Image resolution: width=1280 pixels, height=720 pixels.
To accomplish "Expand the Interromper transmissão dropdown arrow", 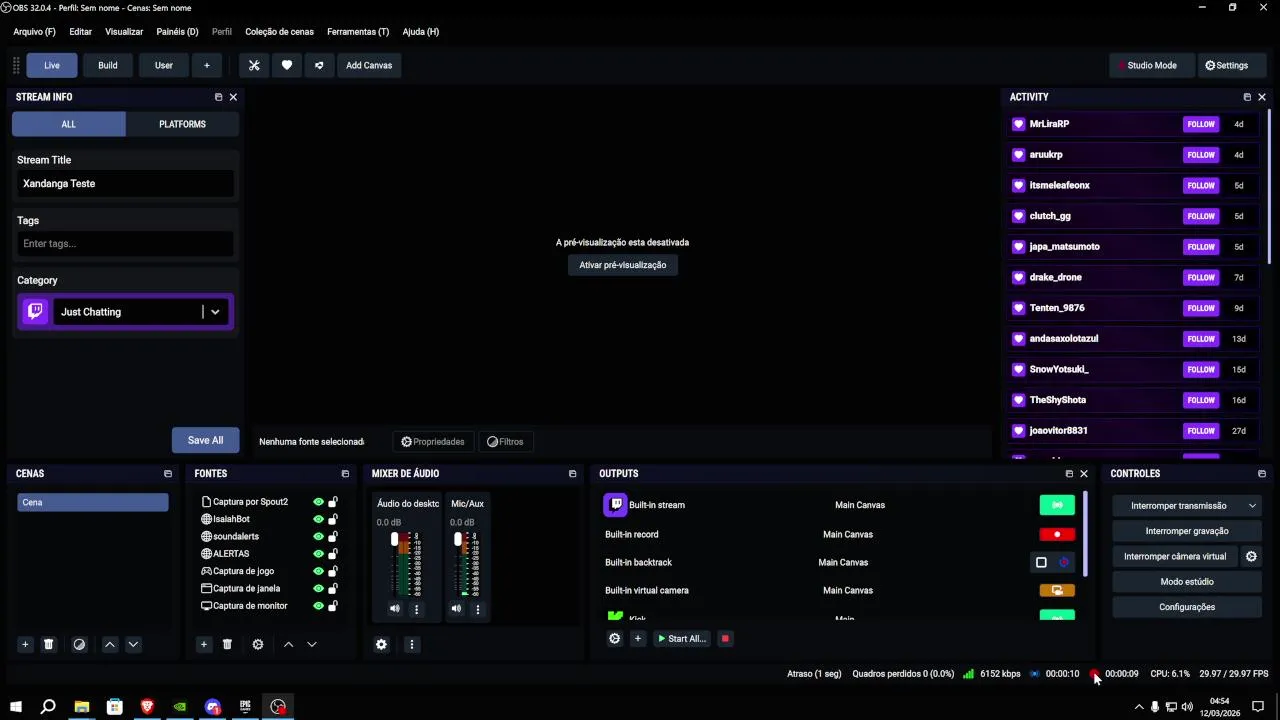I will [x=1252, y=506].
